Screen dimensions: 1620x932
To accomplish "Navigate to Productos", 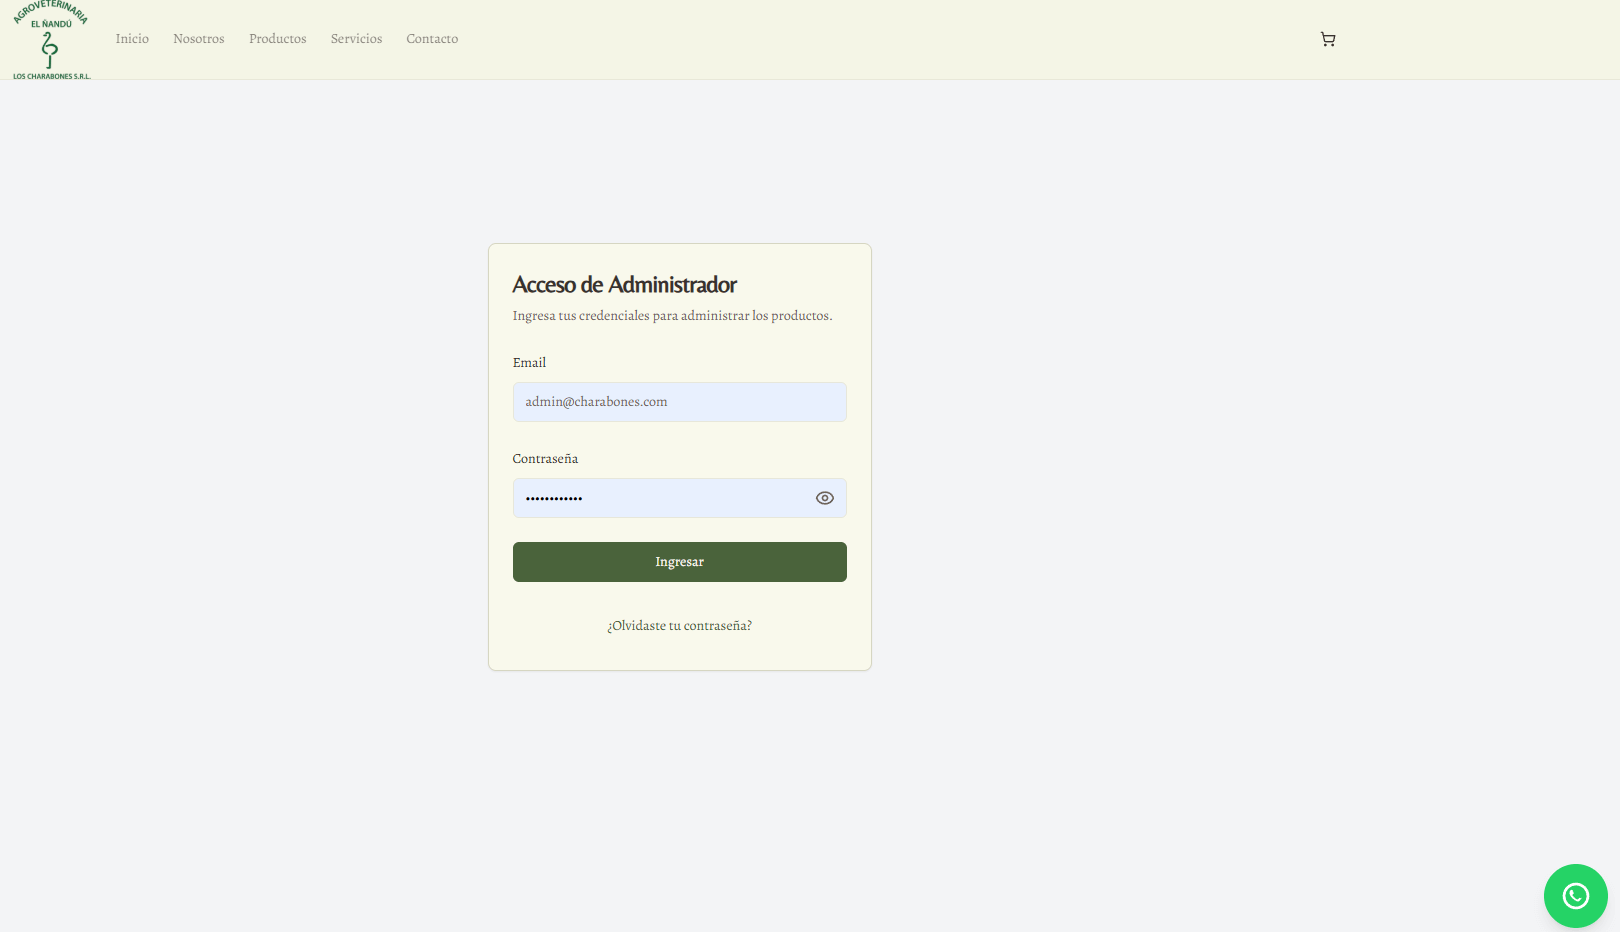I will tap(277, 39).
